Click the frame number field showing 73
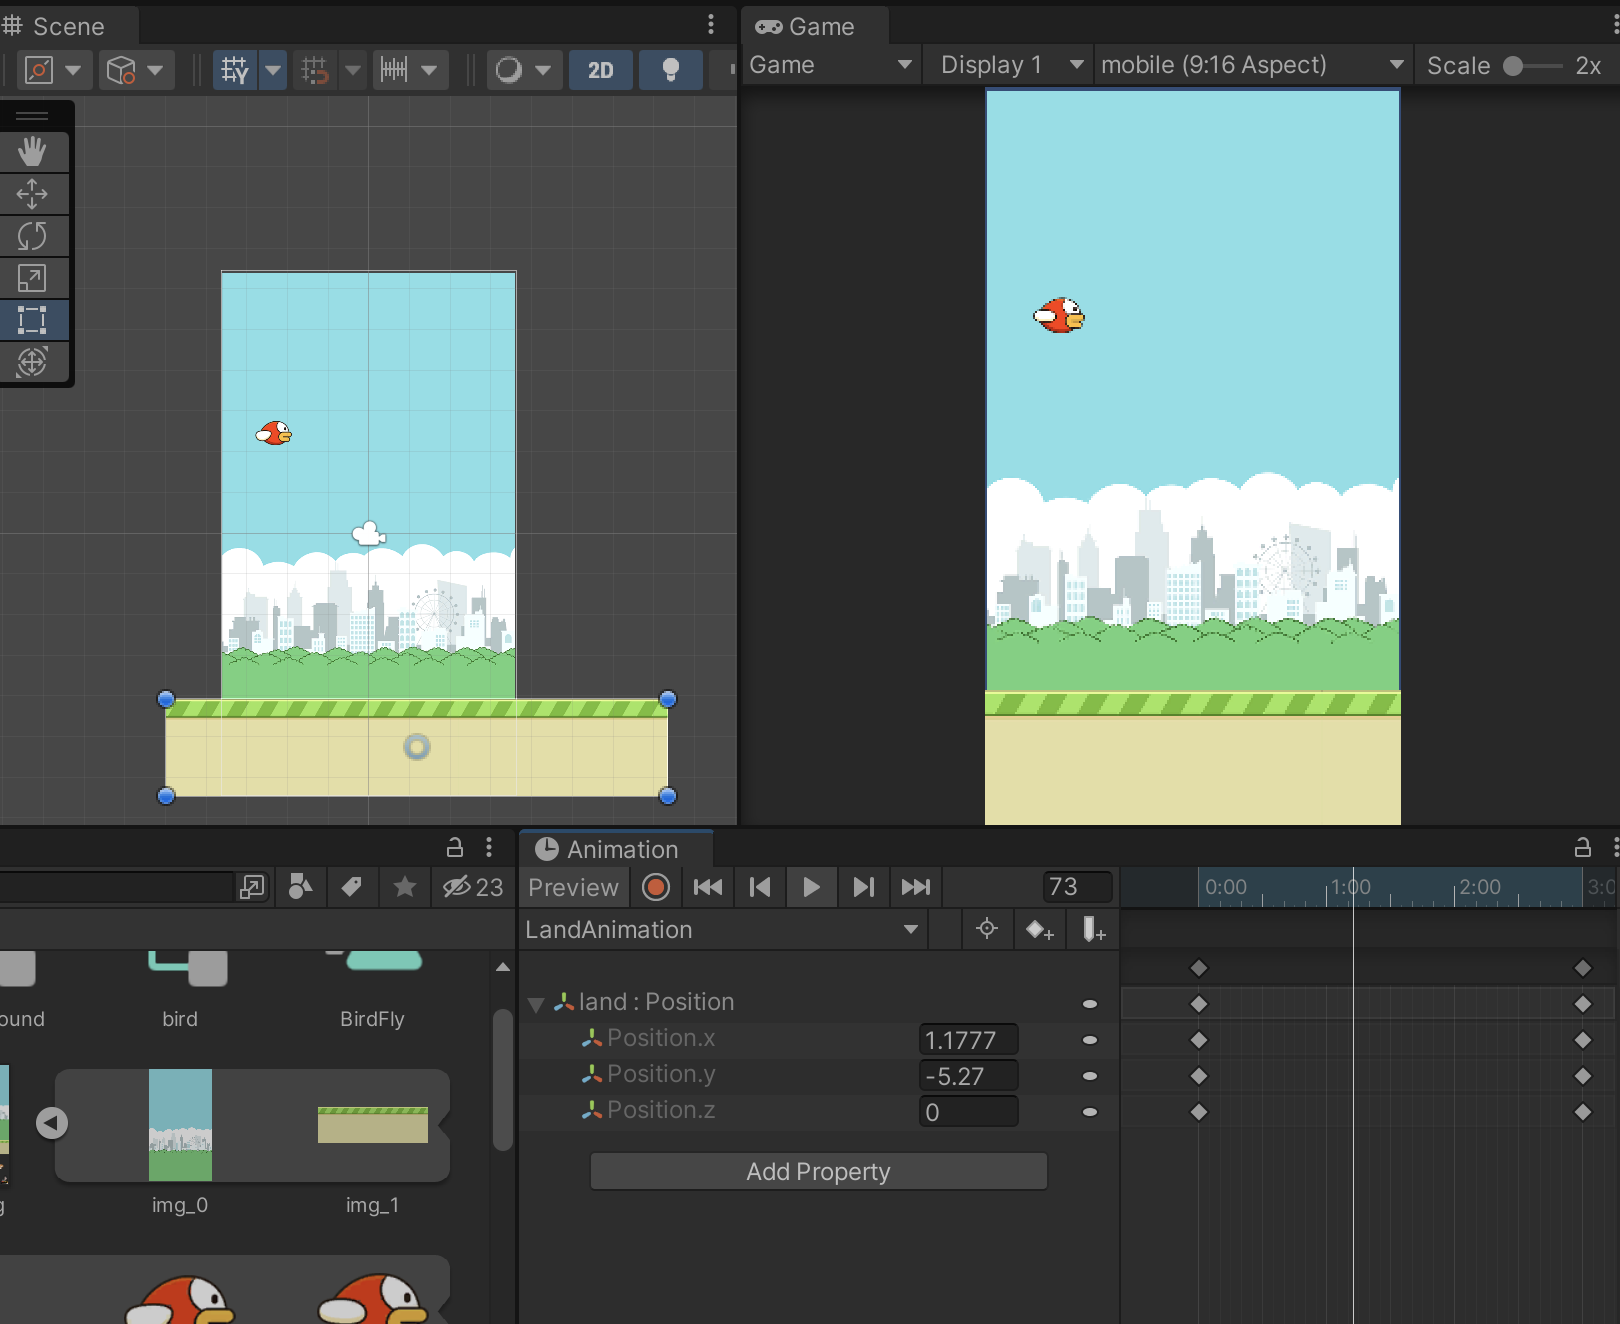Image resolution: width=1620 pixels, height=1324 pixels. pos(1078,887)
